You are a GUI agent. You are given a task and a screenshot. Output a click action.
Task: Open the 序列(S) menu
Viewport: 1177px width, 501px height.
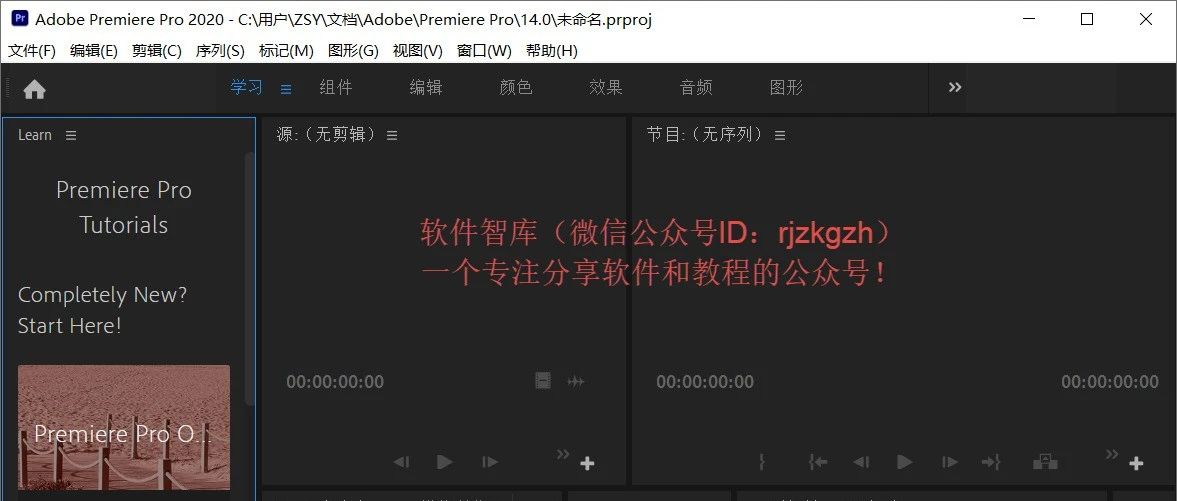[220, 50]
